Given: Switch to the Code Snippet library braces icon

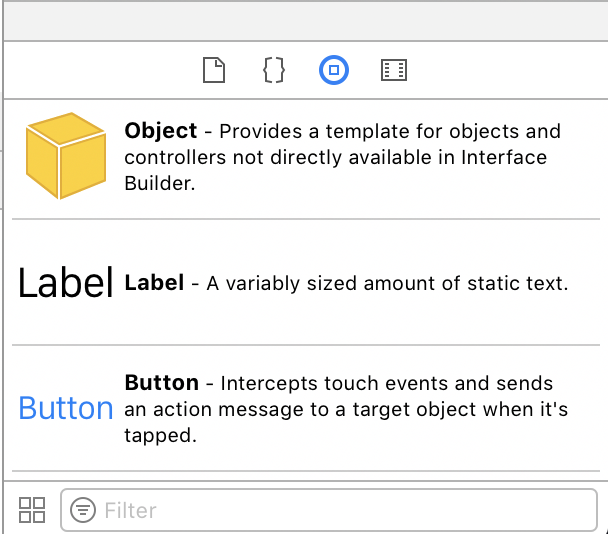Looking at the screenshot, I should point(274,70).
